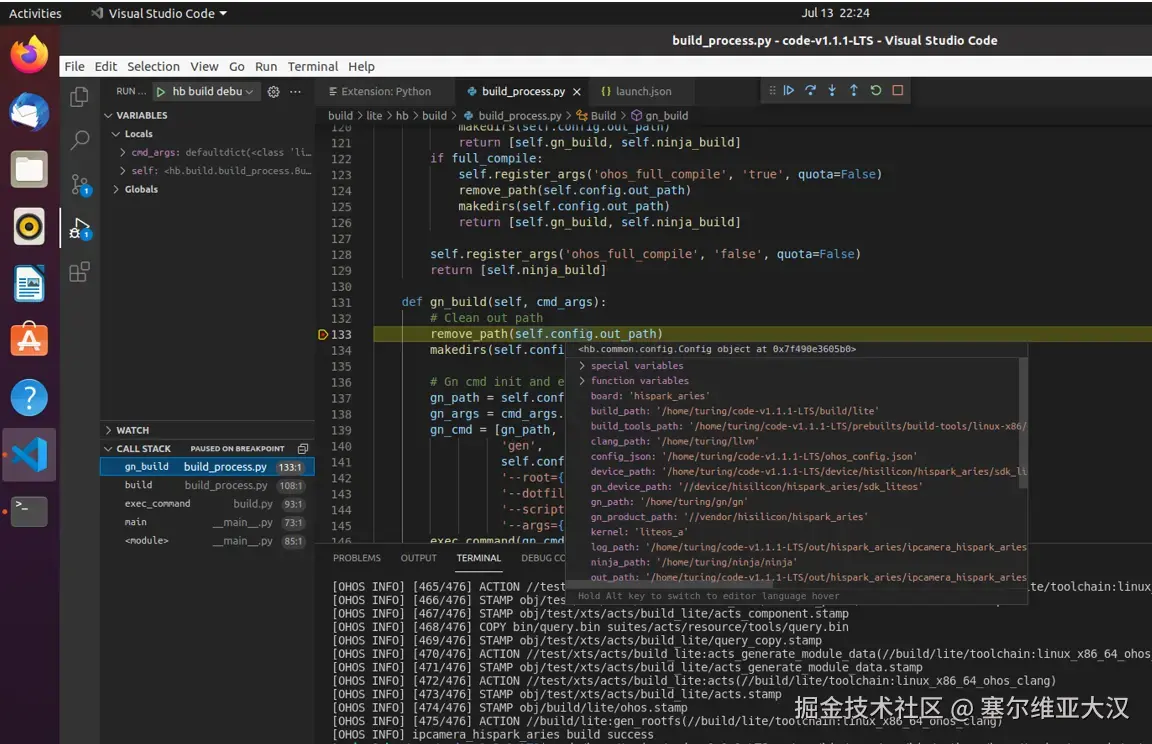Open the Source Control view

click(x=80, y=184)
